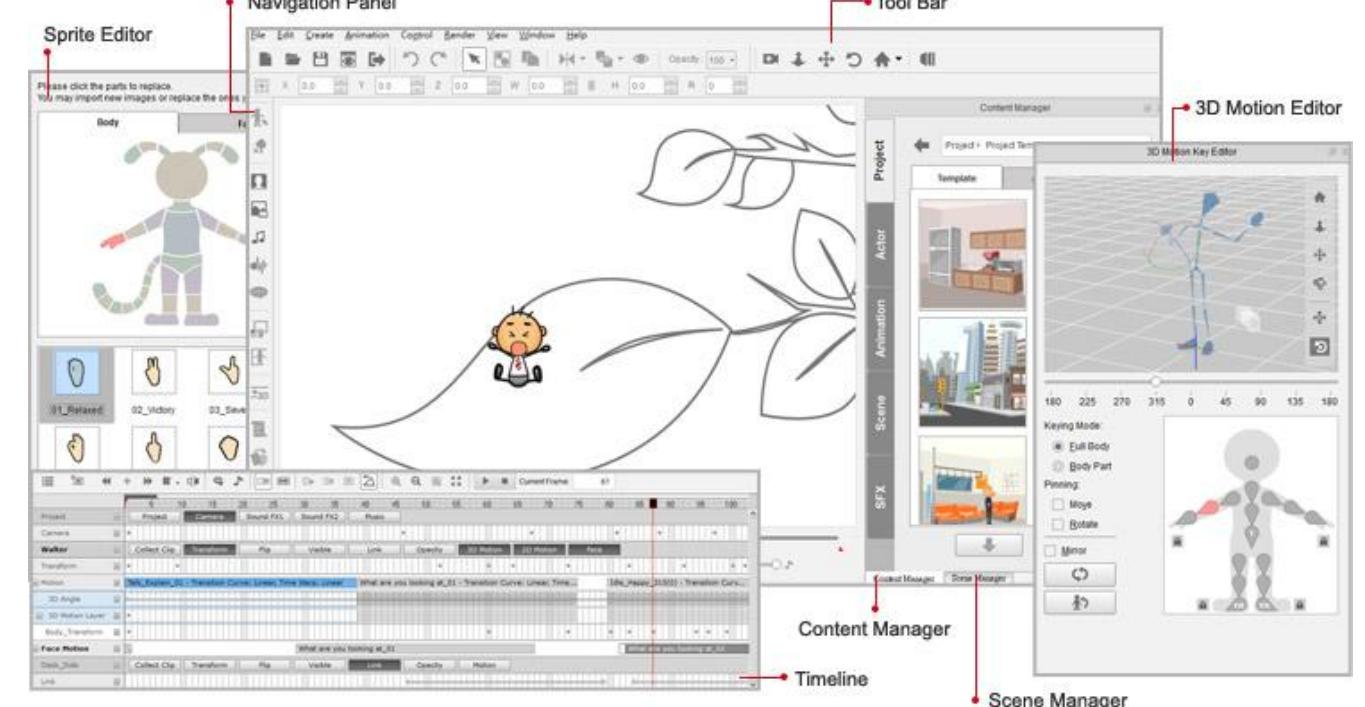
Task: Click the audio waveform icon in the left panel
Action: (258, 264)
